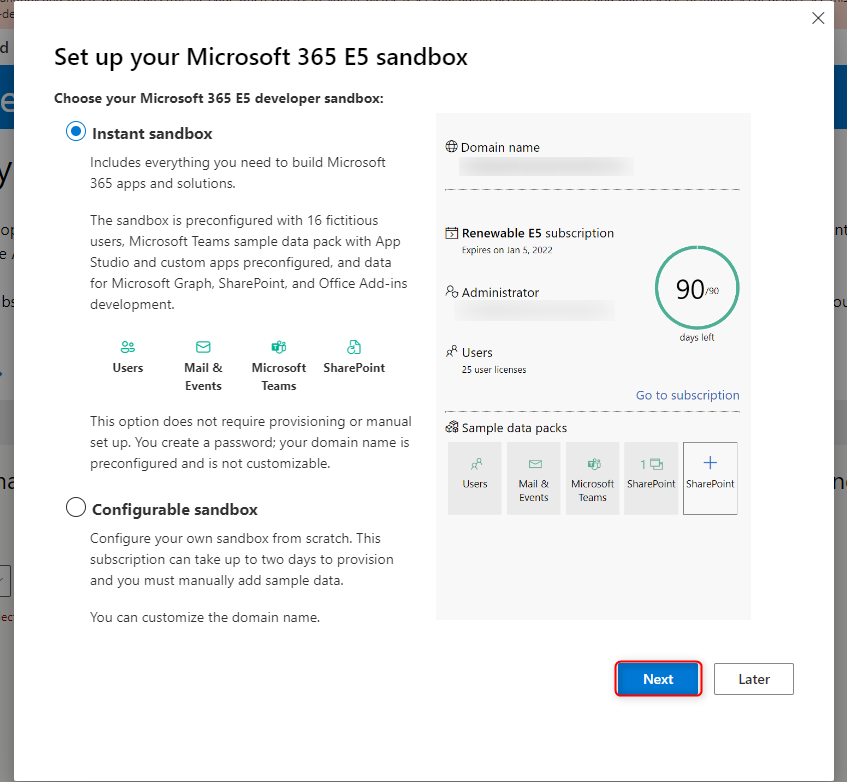Viewport: 847px width, 782px height.
Task: Click the blurred Administrator value
Action: (x=535, y=311)
